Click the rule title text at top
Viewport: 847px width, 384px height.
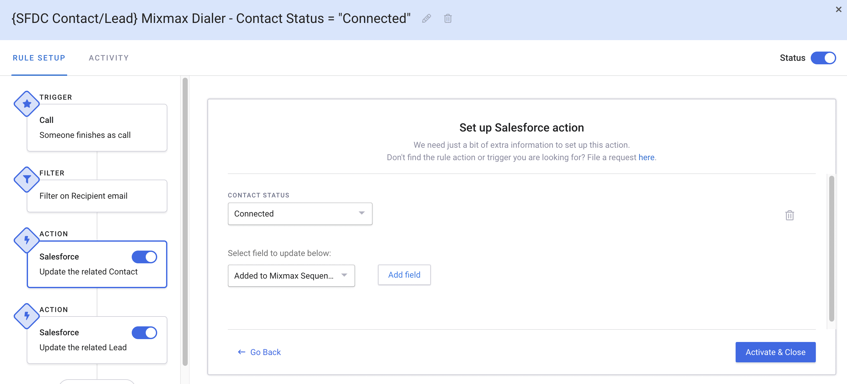(x=211, y=18)
